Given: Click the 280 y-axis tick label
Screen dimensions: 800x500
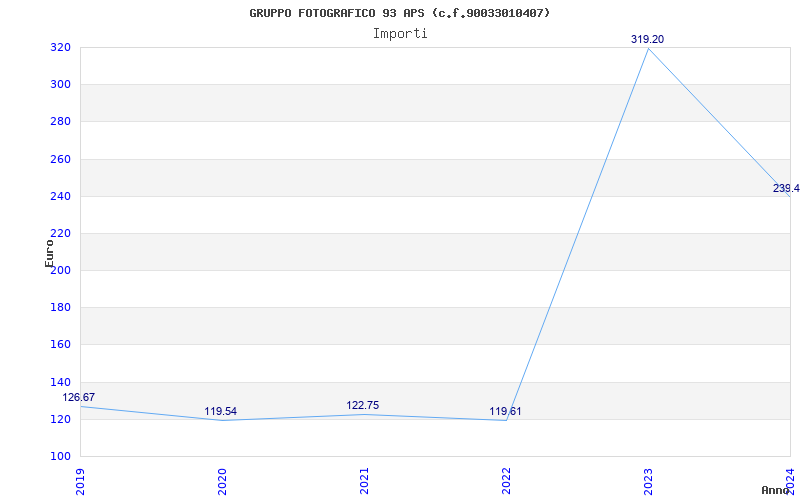Looking at the screenshot, I should (60, 122).
